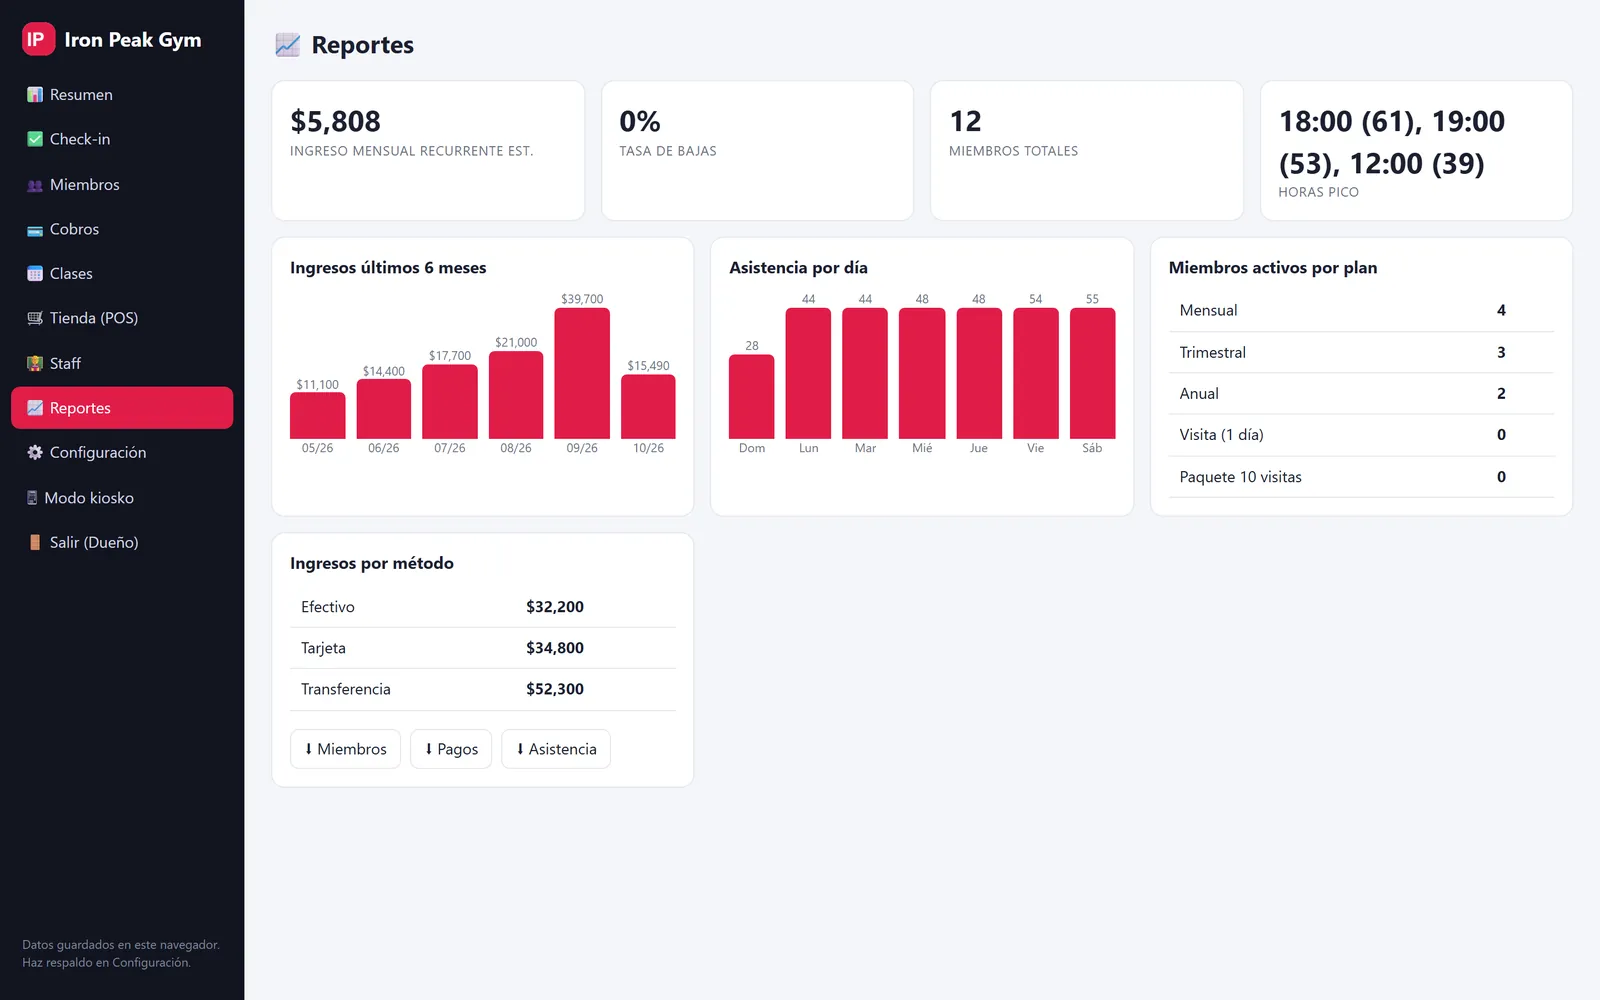Click the Iron Peak Gym IP logo
This screenshot has width=1600, height=1000.
coord(38,39)
